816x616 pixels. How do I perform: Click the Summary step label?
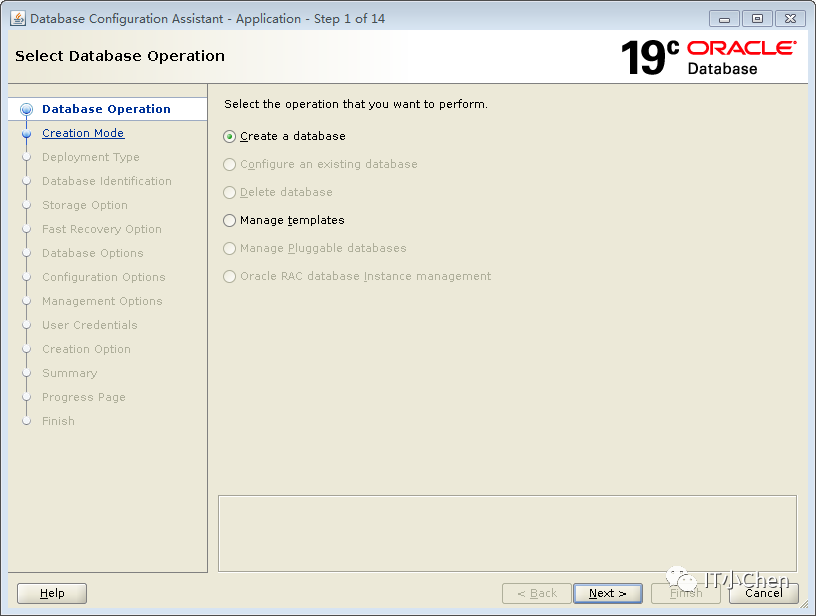coord(70,373)
